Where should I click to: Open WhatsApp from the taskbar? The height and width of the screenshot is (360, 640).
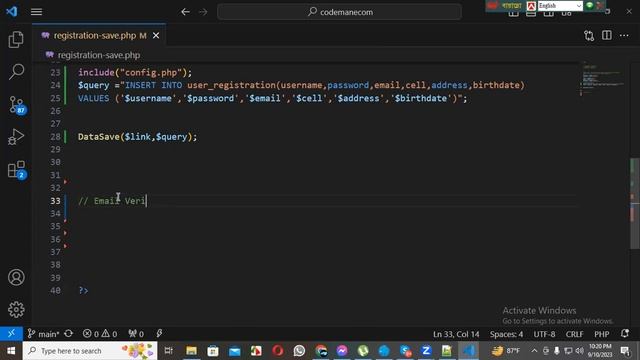299,351
